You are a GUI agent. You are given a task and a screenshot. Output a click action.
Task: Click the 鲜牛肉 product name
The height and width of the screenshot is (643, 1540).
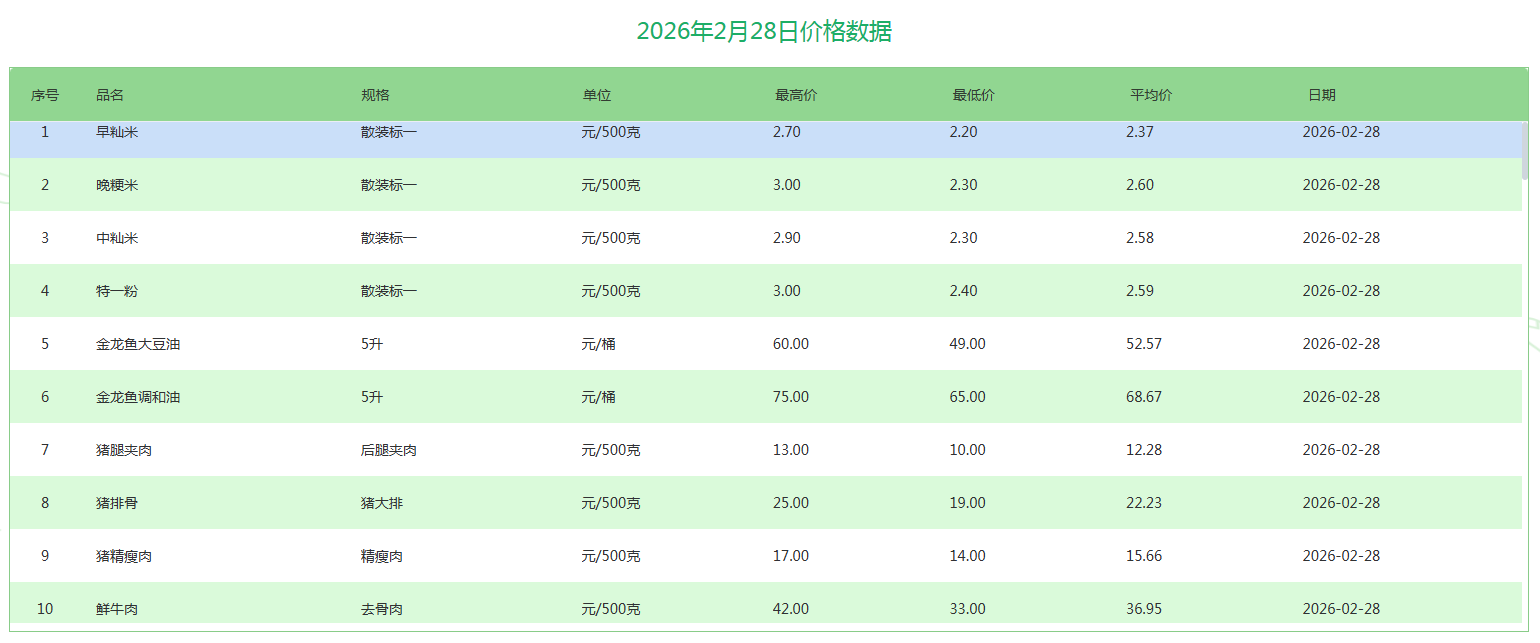(117, 609)
